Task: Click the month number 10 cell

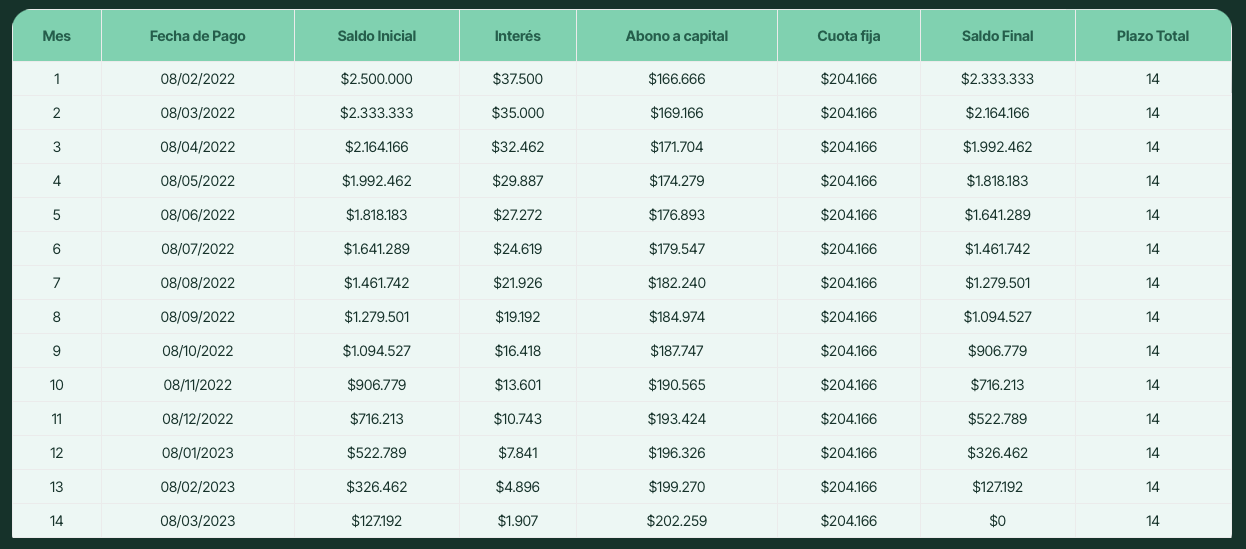Action: pos(57,385)
